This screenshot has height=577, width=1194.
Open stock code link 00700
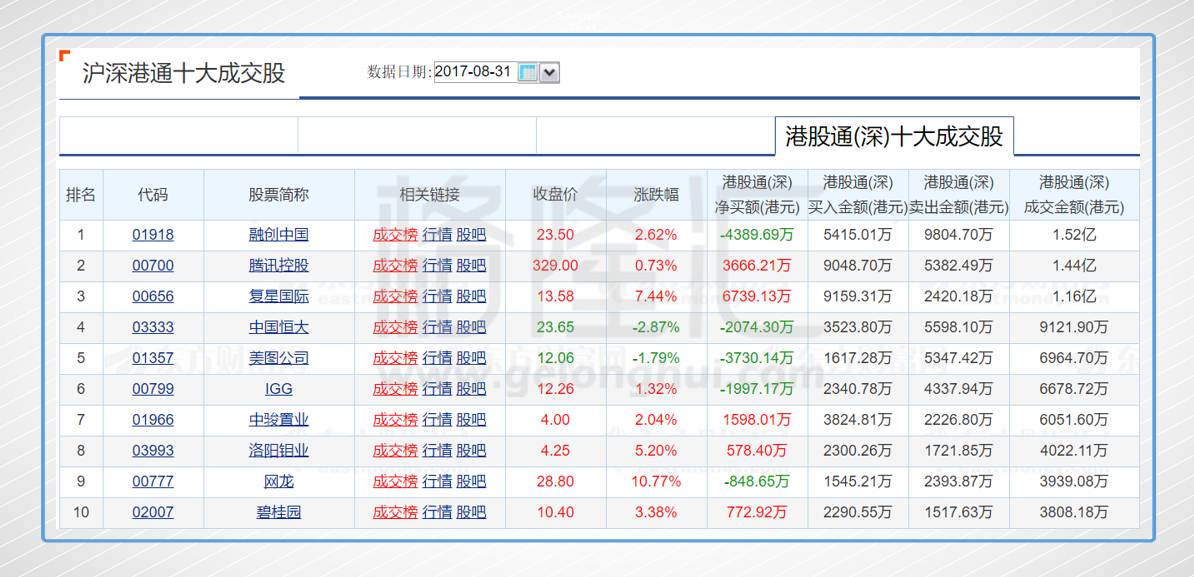point(153,265)
